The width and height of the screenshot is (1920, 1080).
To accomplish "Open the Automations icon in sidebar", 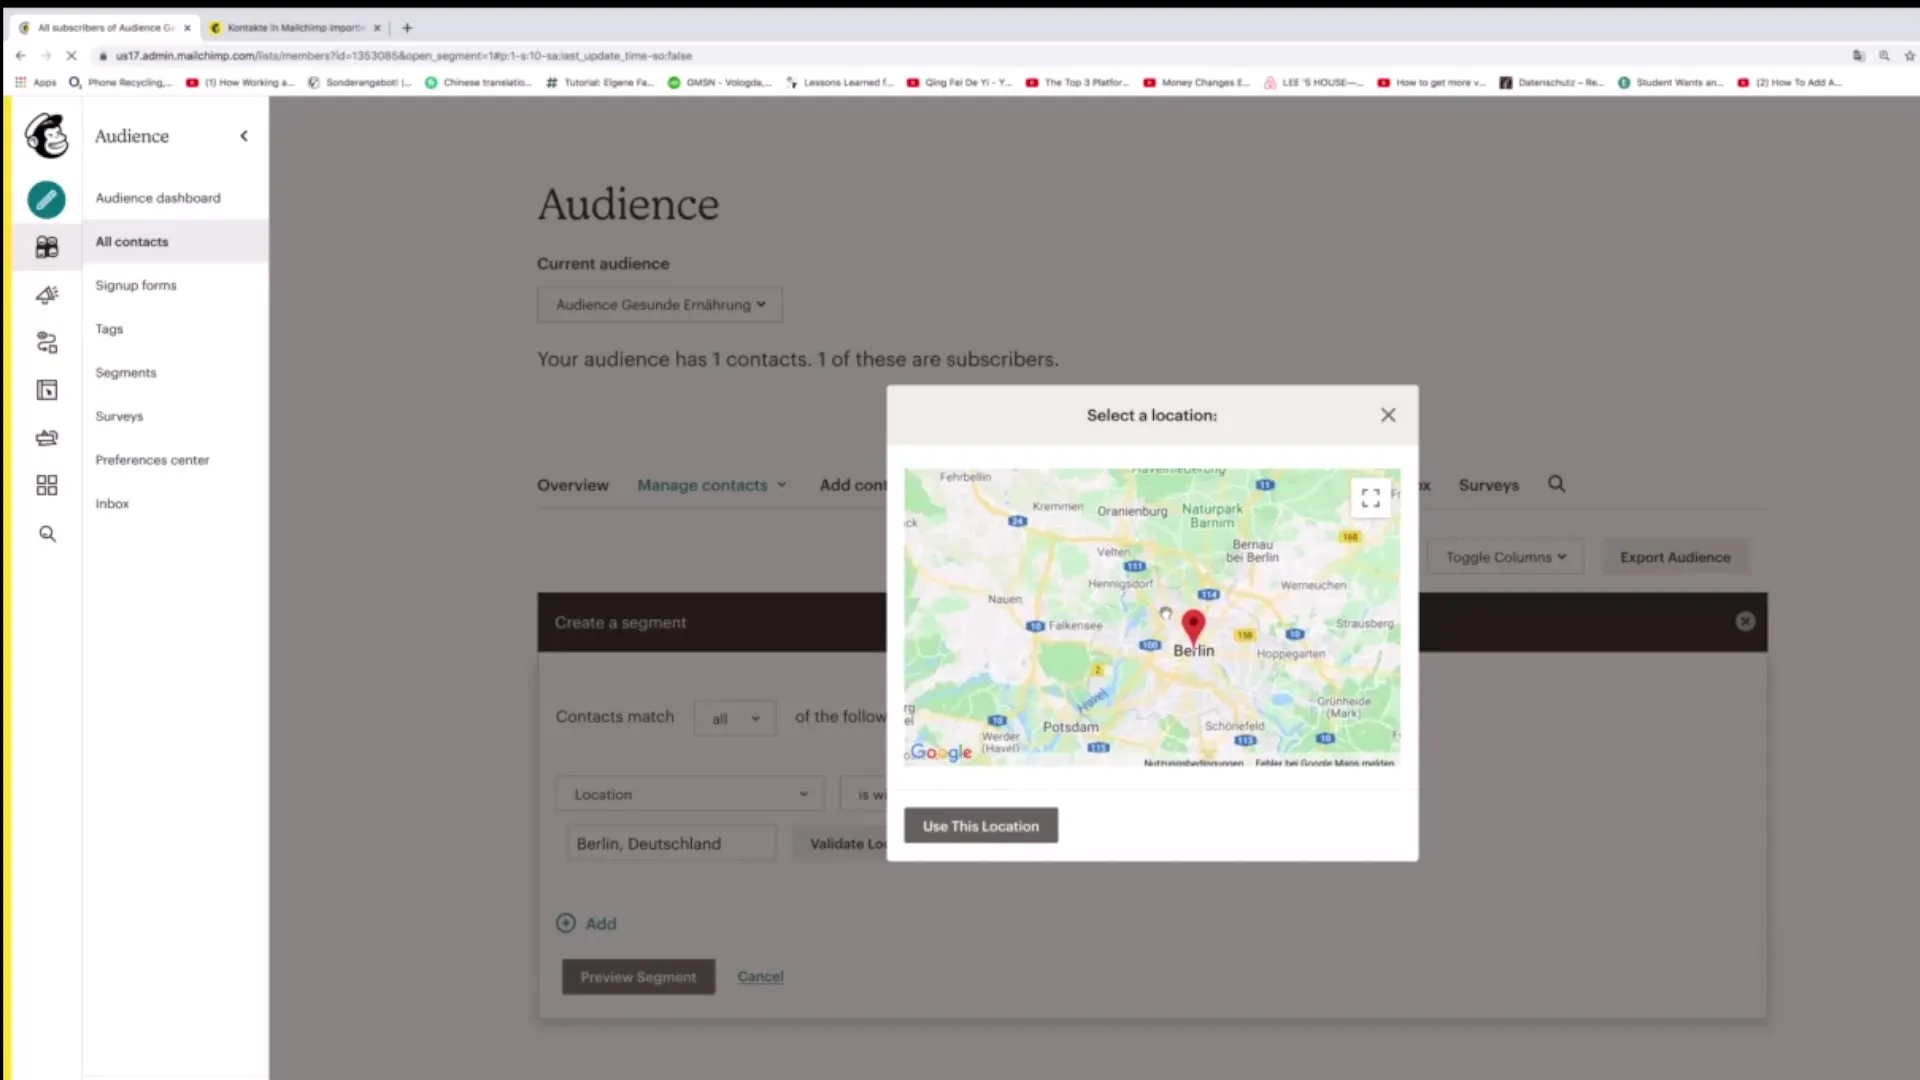I will tap(47, 343).
